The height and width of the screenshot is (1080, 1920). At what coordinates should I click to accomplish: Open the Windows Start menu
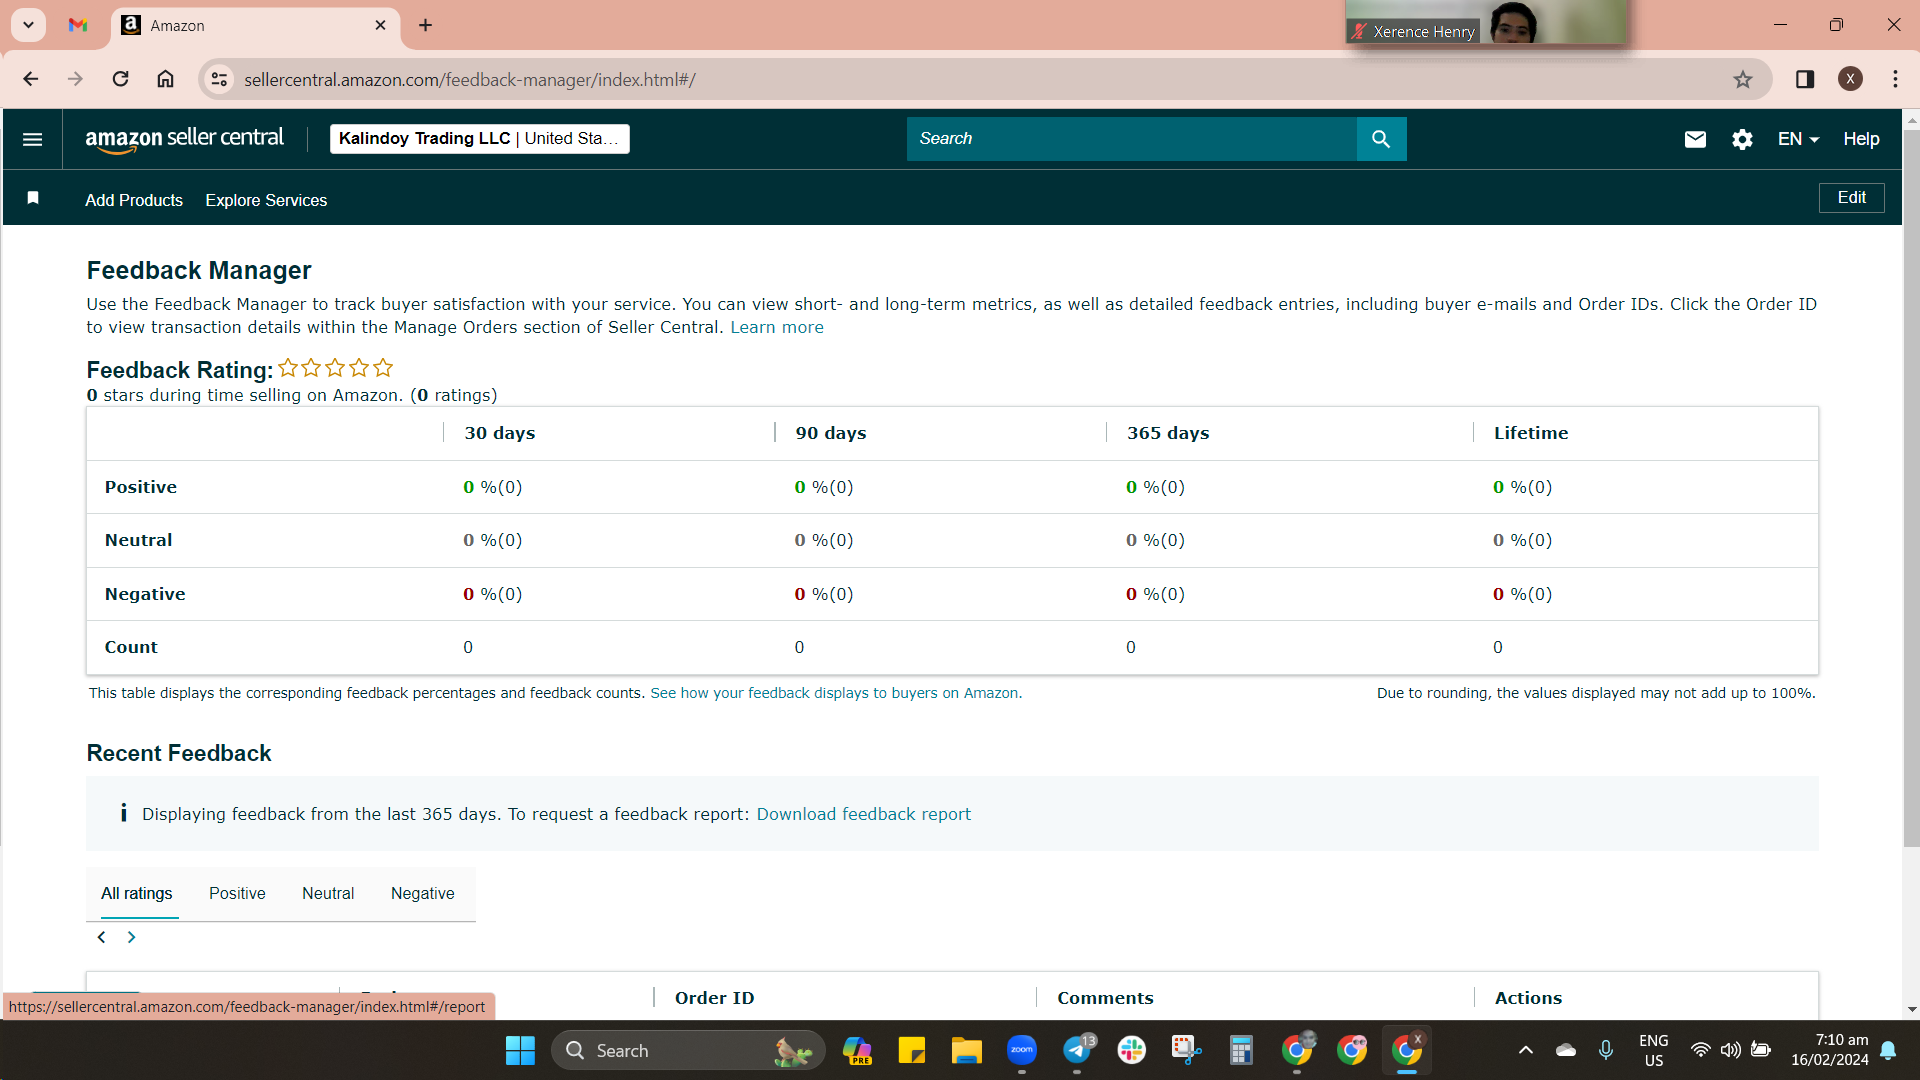[x=520, y=1050]
